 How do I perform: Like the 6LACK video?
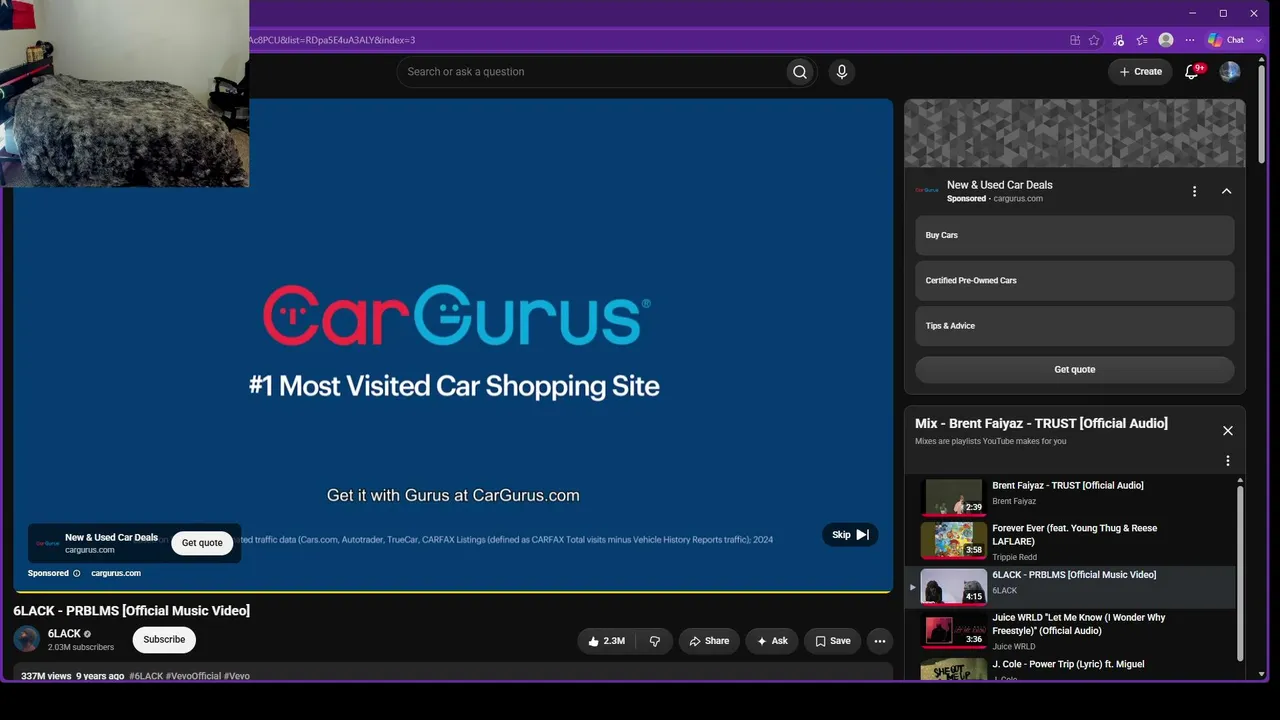(x=607, y=641)
